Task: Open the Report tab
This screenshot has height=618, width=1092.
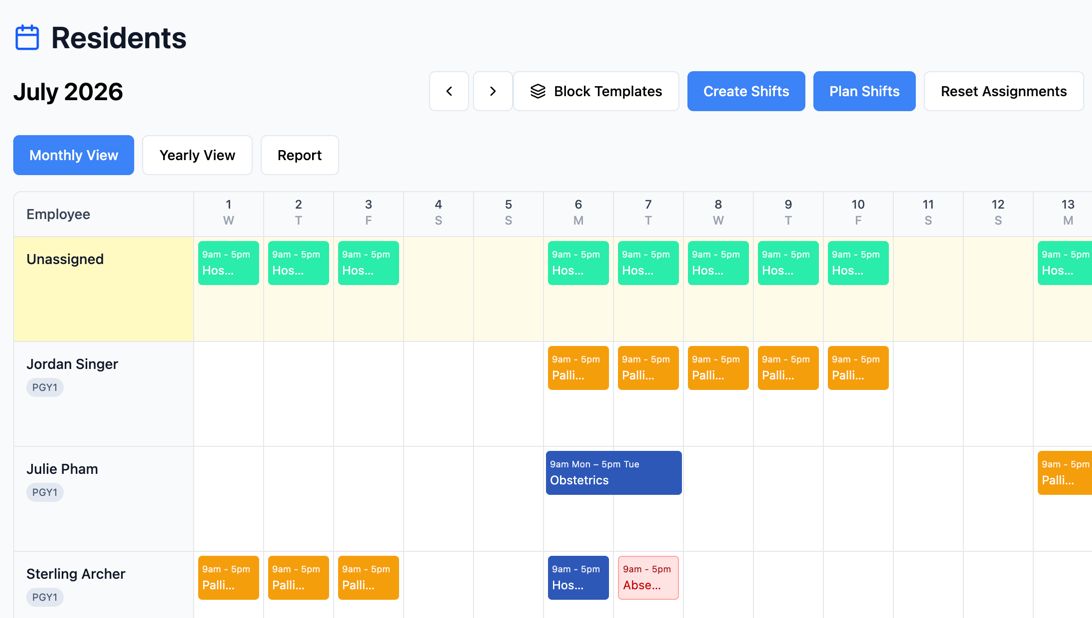Action: click(299, 155)
